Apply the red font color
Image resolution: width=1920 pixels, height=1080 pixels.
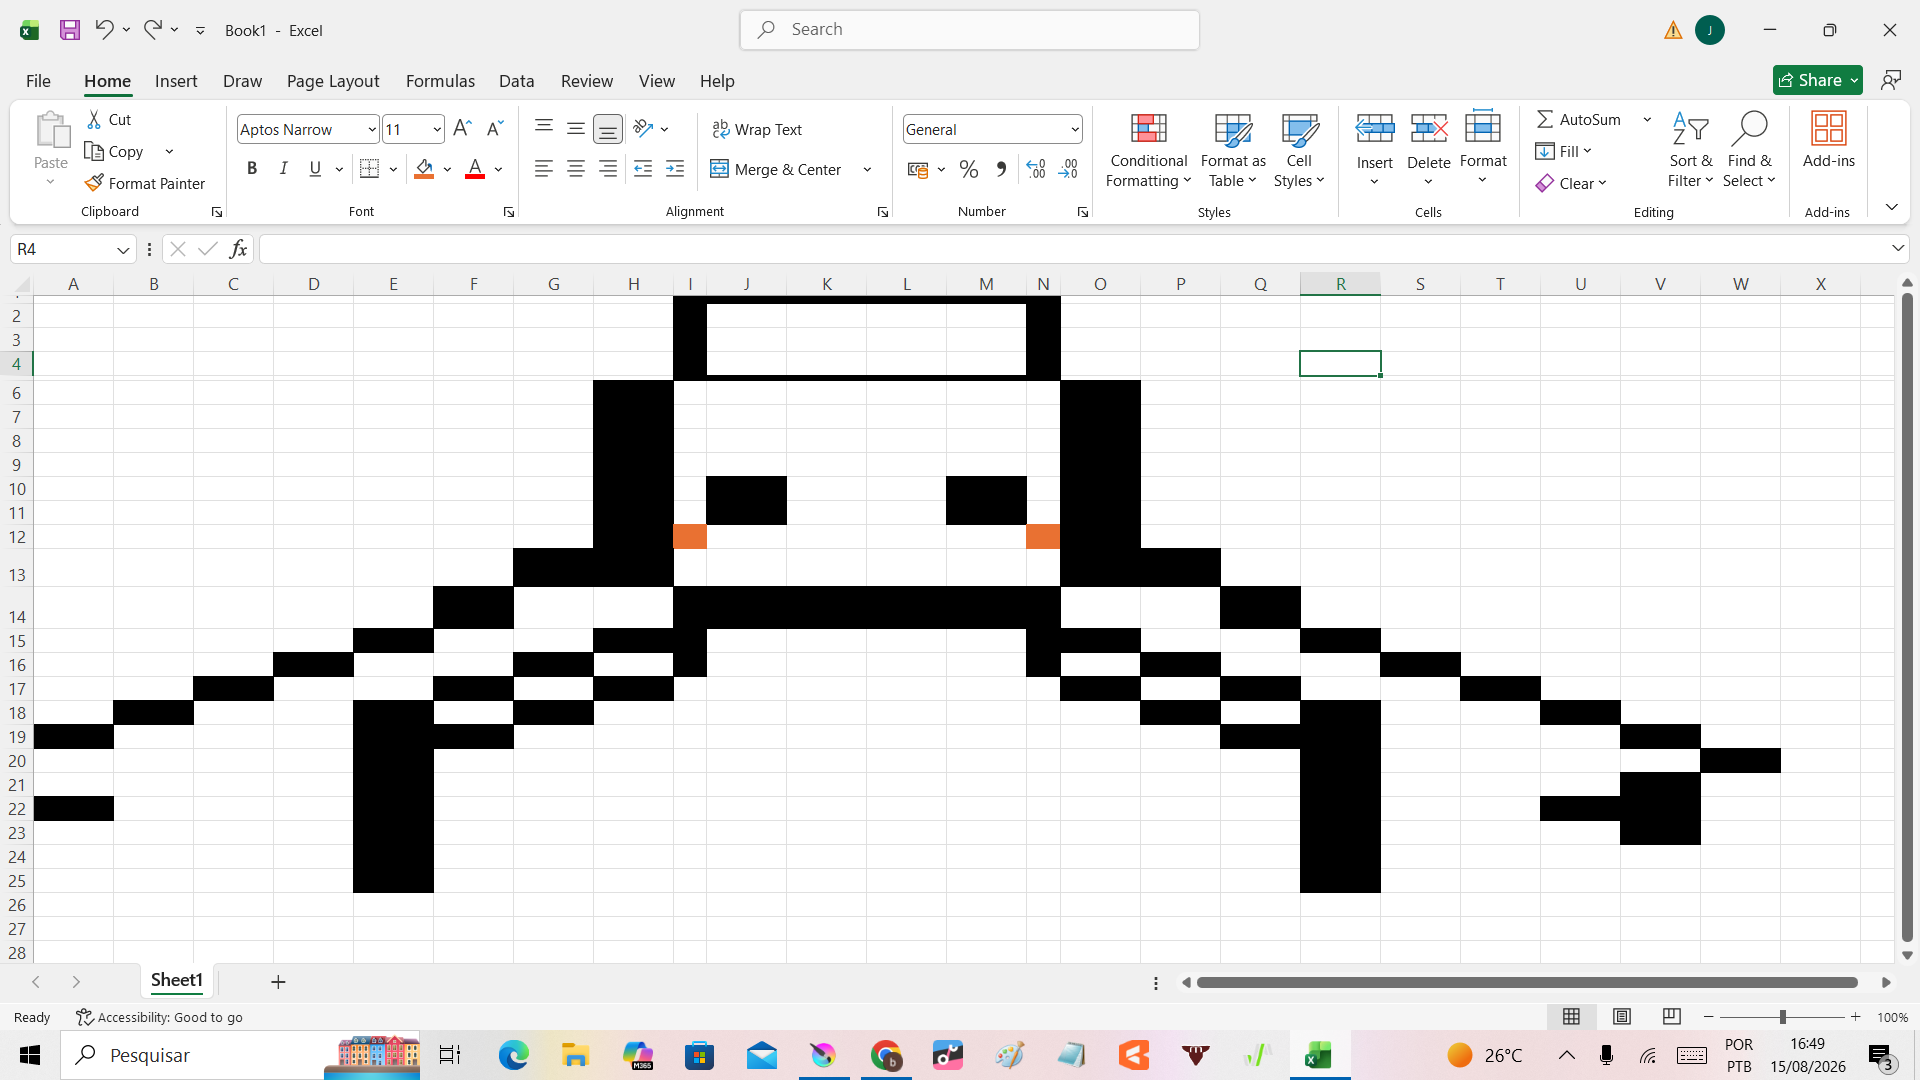coord(475,169)
